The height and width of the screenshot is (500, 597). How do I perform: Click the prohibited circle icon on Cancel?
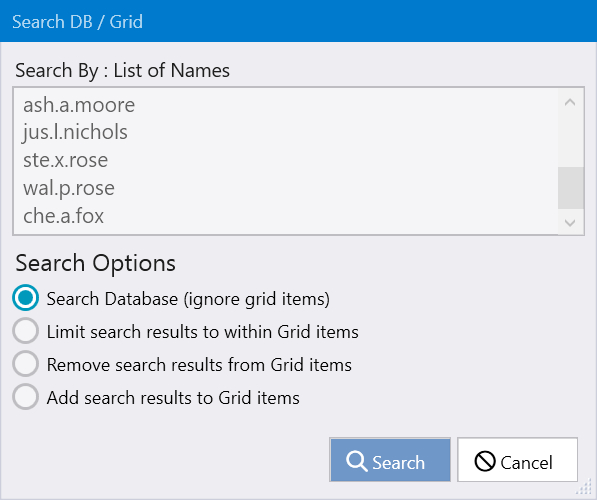click(485, 461)
